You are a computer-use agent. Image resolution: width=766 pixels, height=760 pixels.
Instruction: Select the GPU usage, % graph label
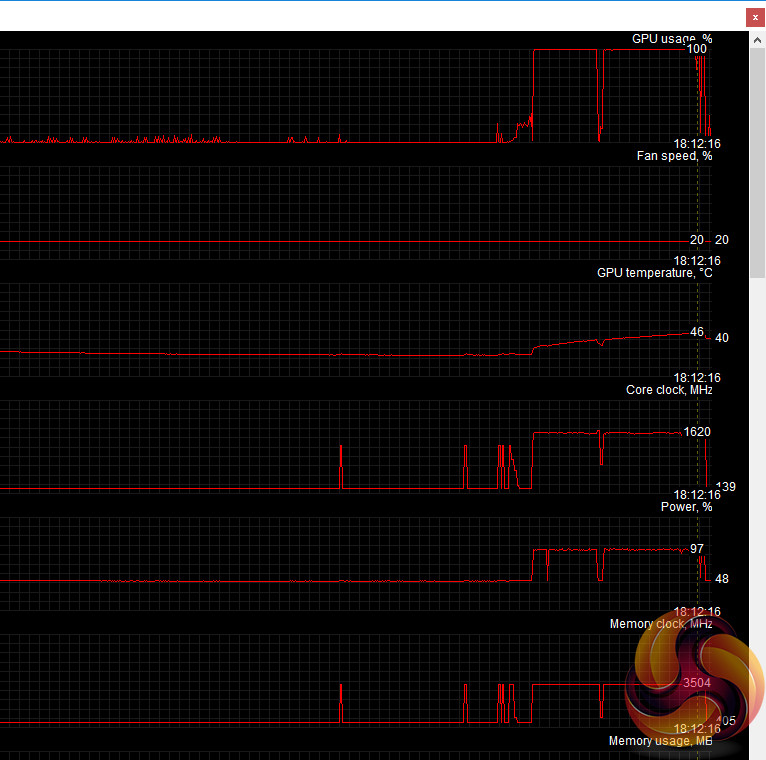pyautogui.click(x=672, y=39)
